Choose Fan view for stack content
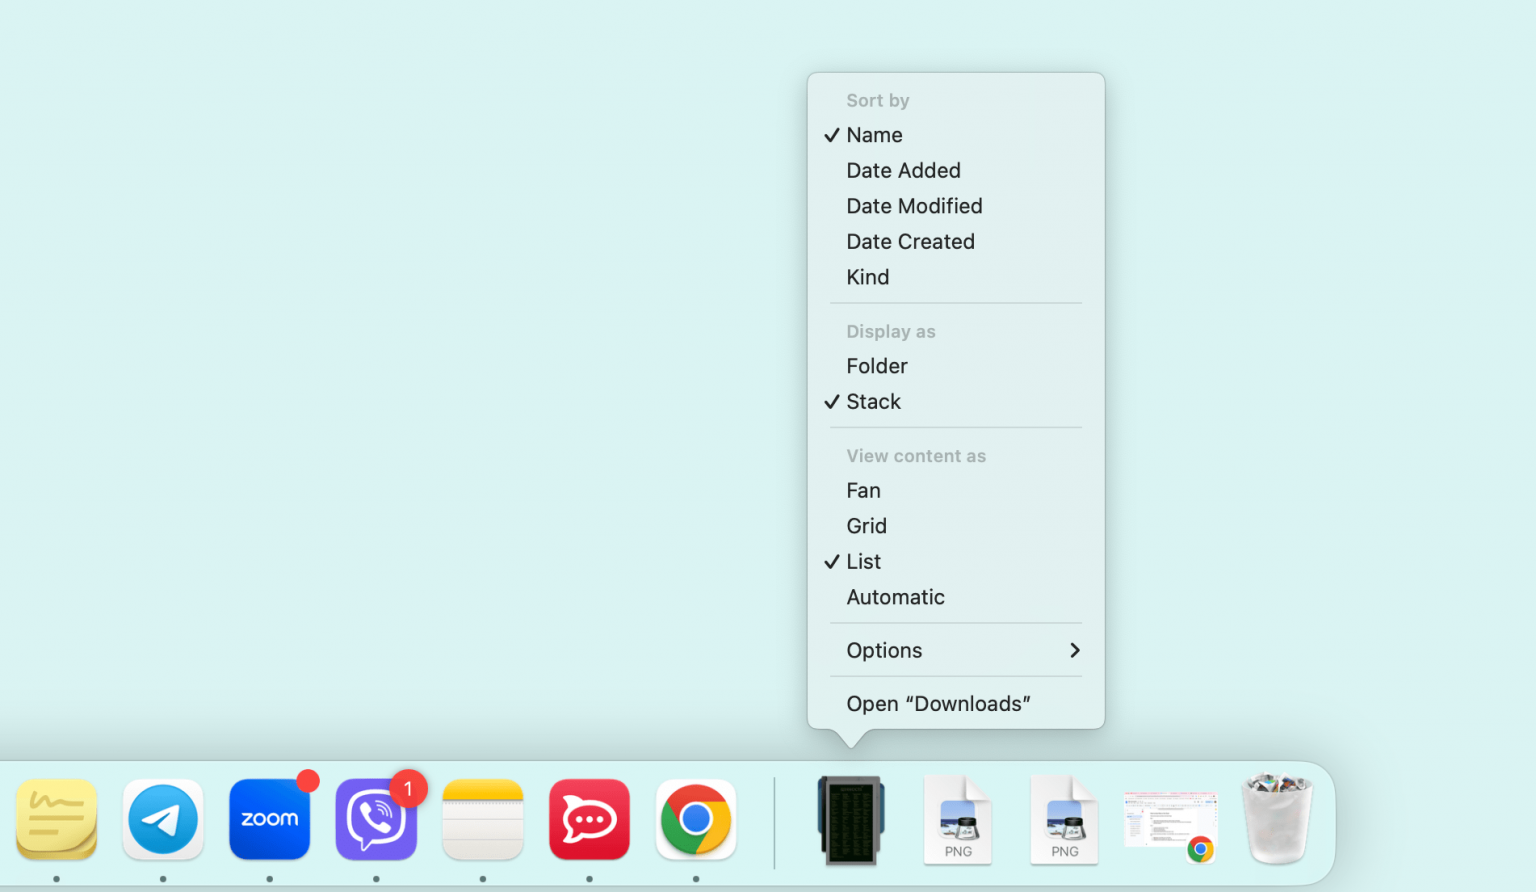The image size is (1536, 892). pos(863,490)
